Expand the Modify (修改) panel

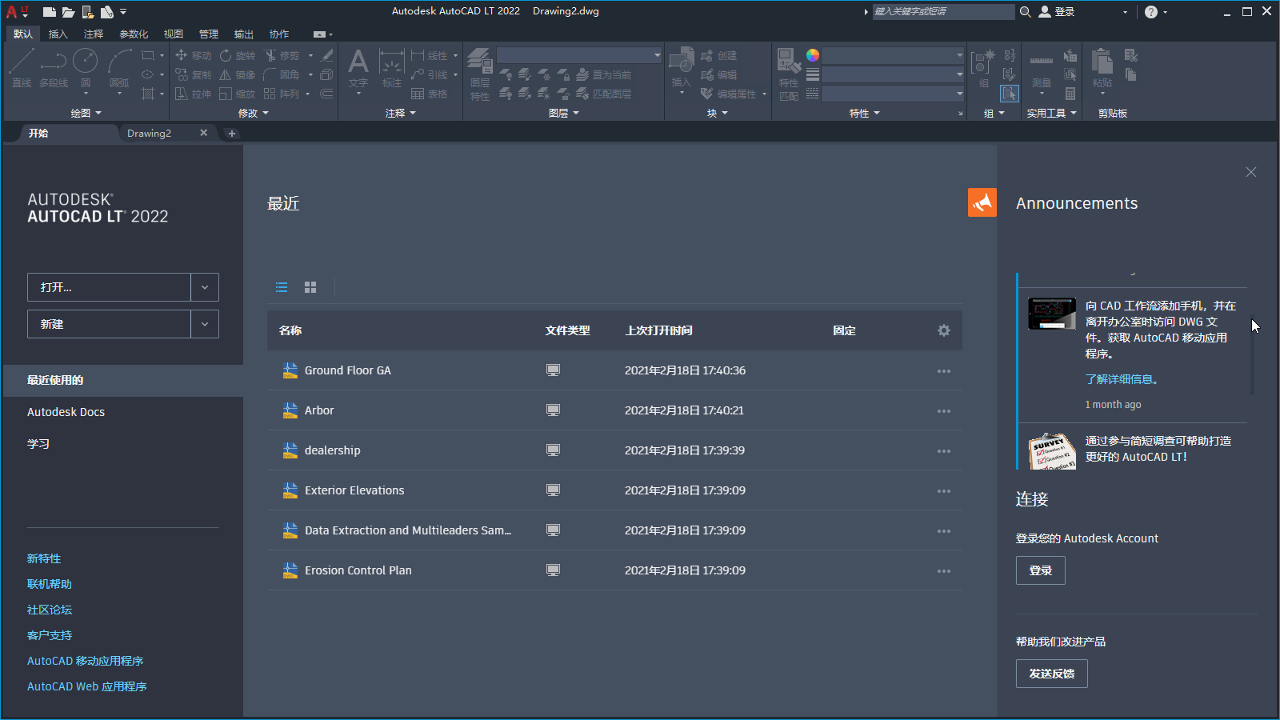[x=254, y=113]
